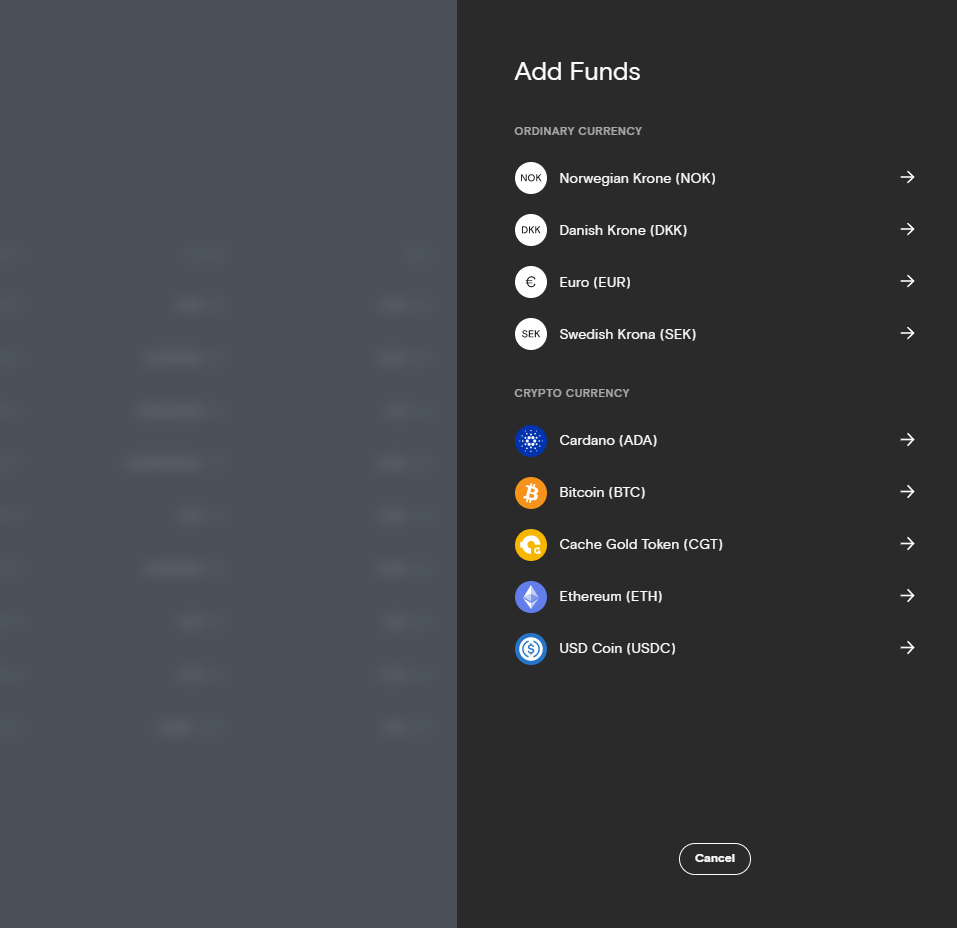Click the Danish Krone DKK badge icon
The height and width of the screenshot is (928, 957).
(x=531, y=230)
